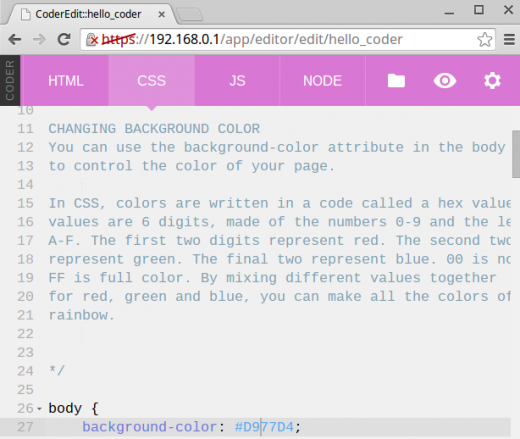The height and width of the screenshot is (439, 520).
Task: Go back with the browser back arrow
Action: pyautogui.click(x=15, y=40)
